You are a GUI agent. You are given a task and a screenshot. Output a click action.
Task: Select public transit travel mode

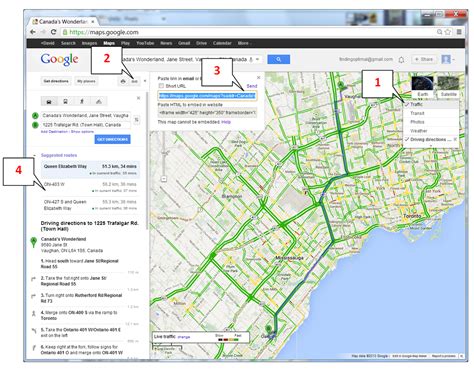tap(65, 101)
